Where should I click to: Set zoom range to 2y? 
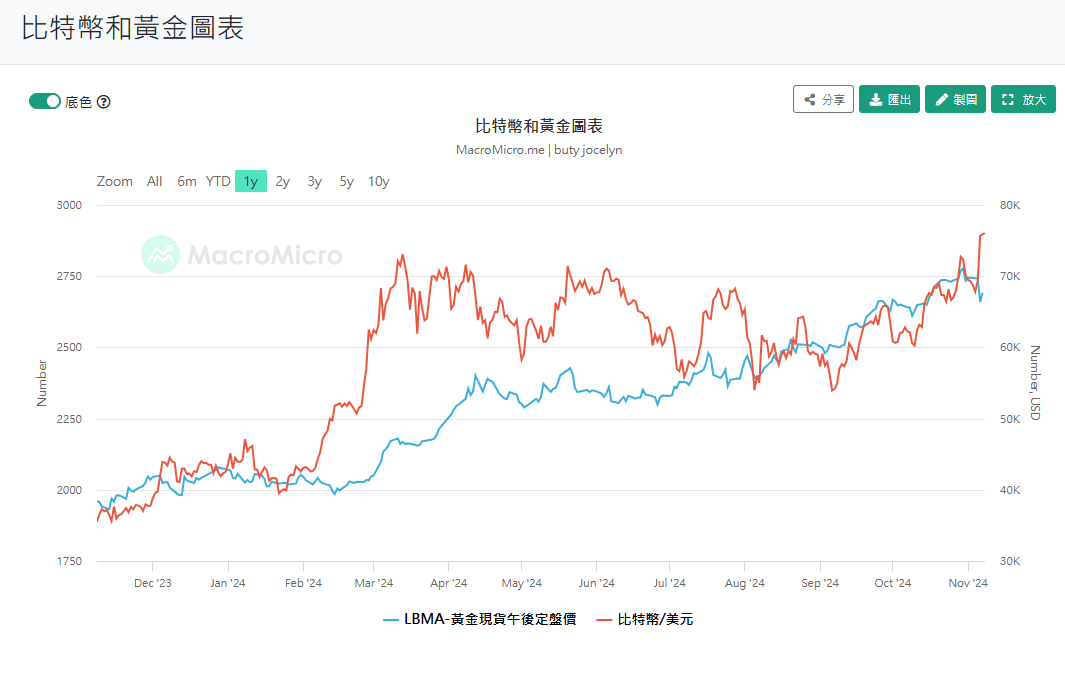pos(283,181)
